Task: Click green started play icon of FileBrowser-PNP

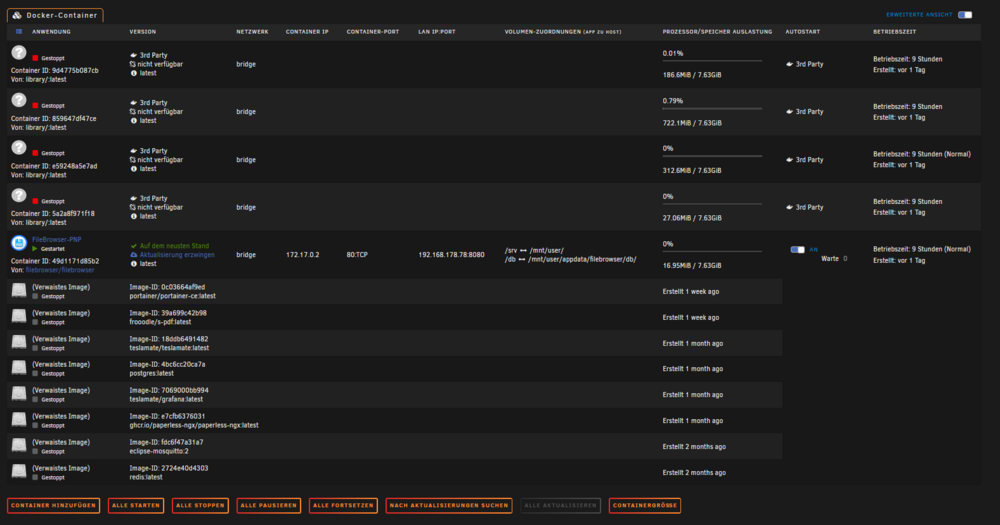Action: click(35, 249)
